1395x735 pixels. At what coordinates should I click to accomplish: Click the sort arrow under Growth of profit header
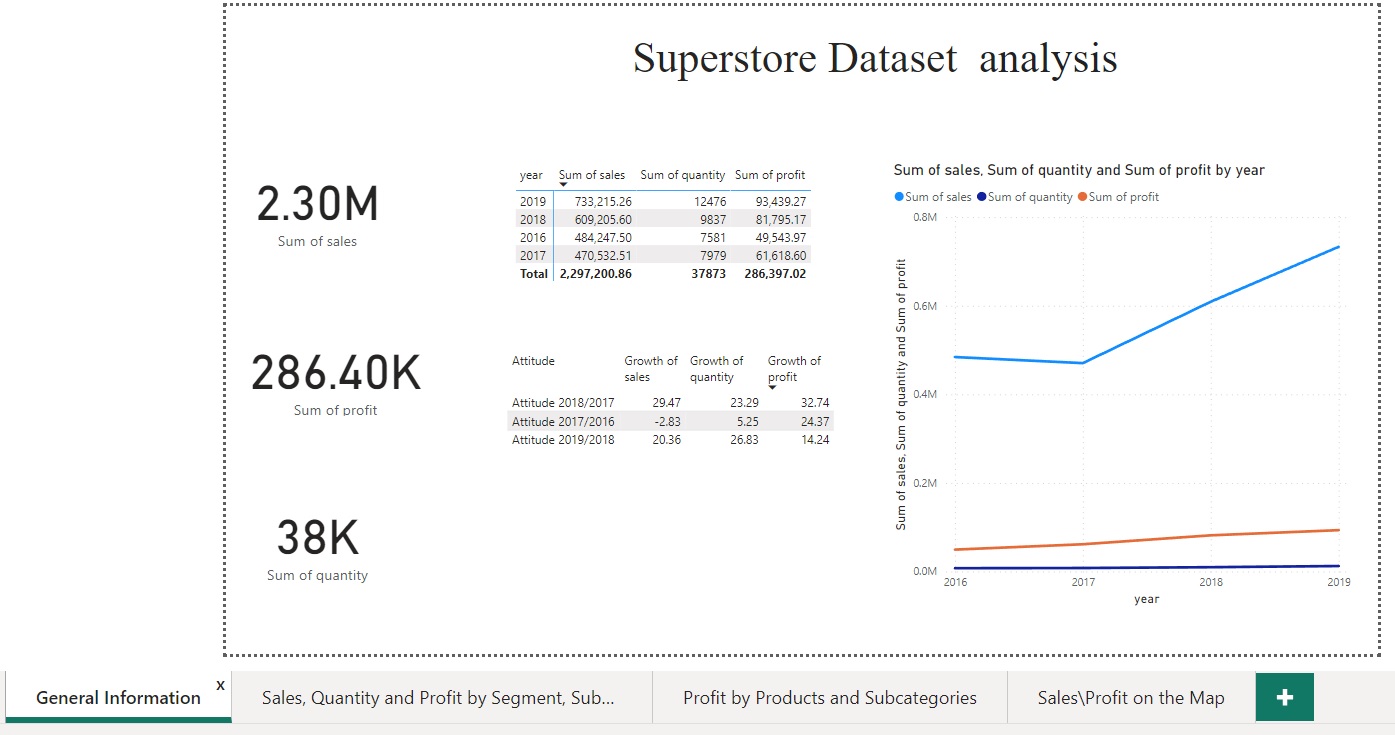point(772,387)
